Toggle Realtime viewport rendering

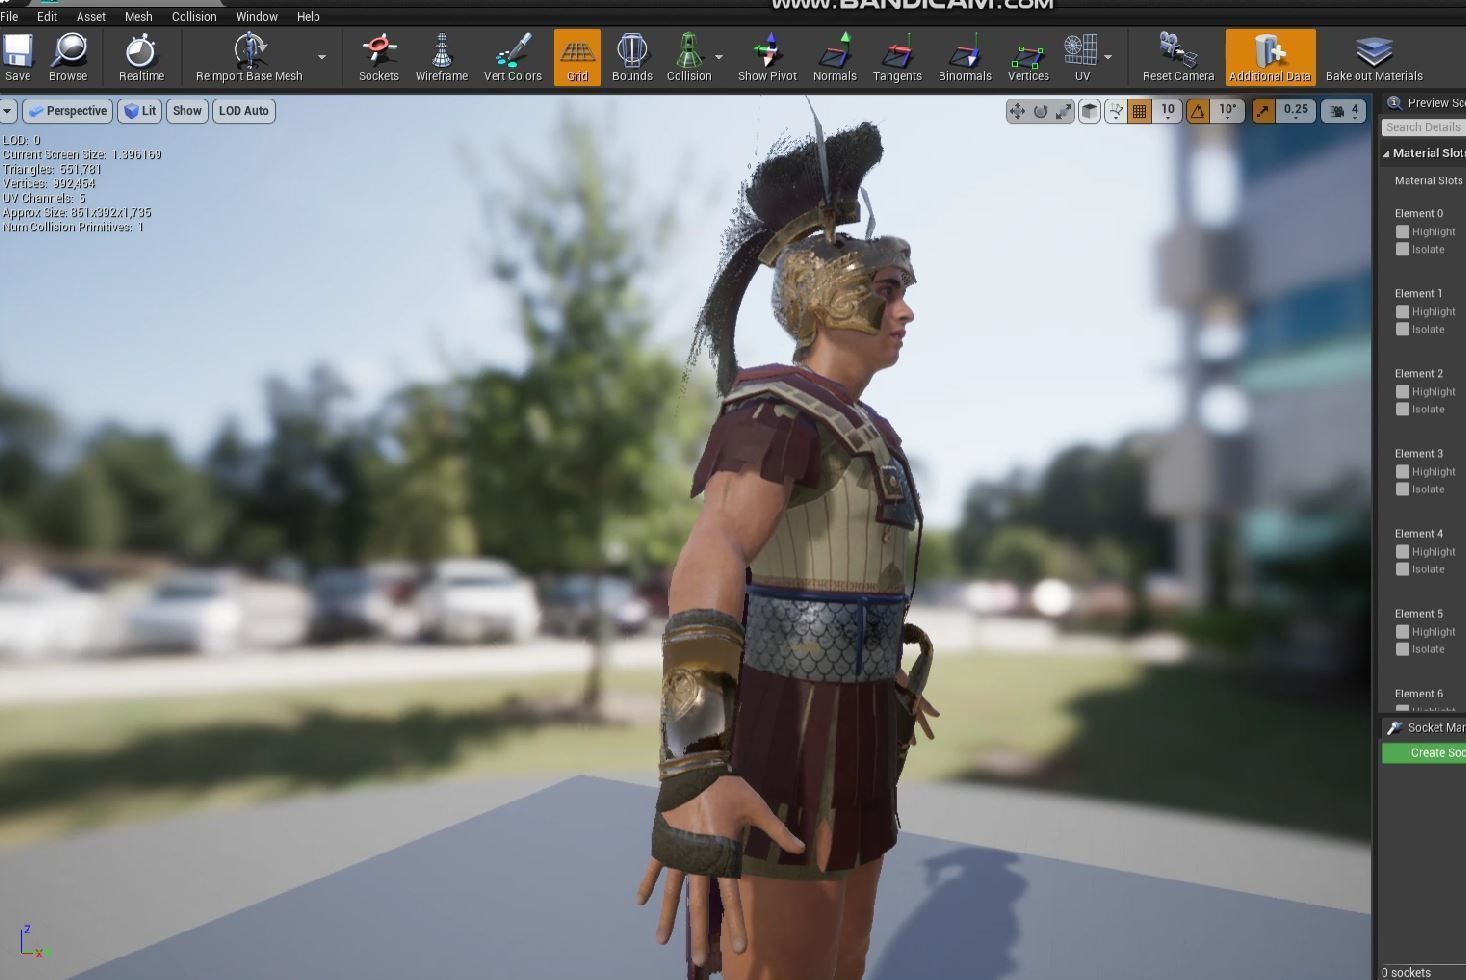coord(140,55)
